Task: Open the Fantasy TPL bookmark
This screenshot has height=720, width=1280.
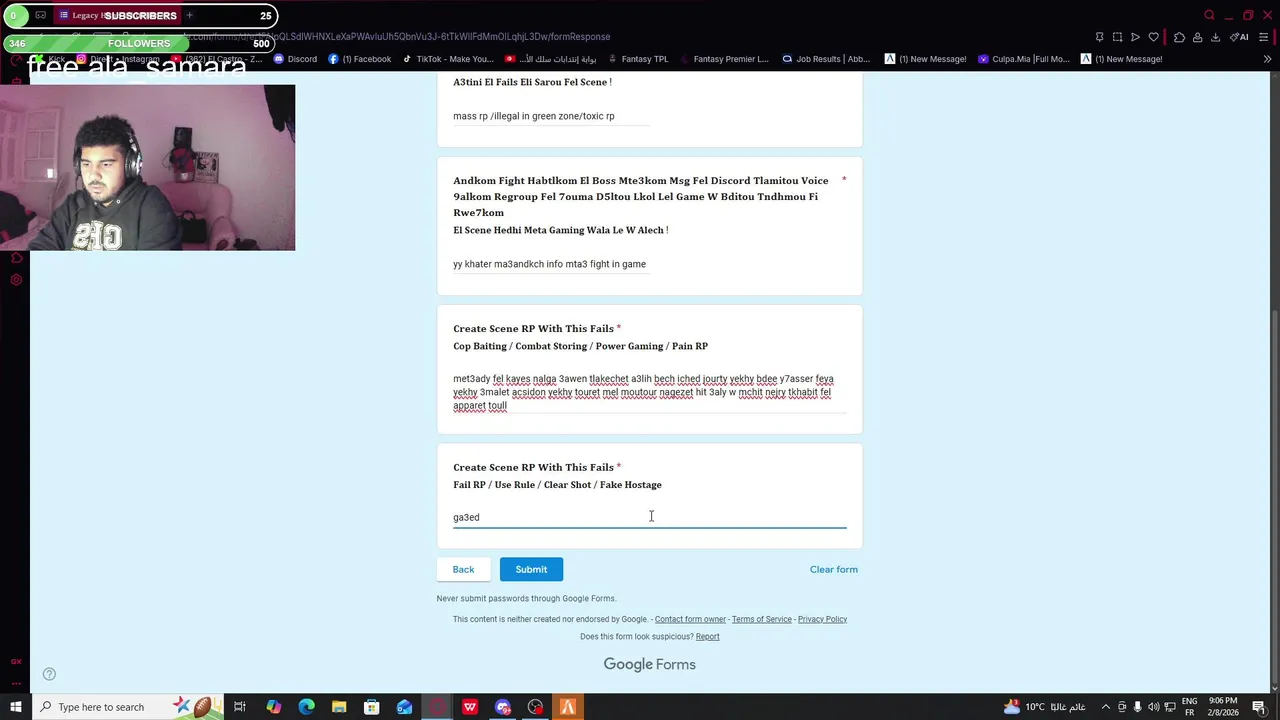Action: pos(637,59)
